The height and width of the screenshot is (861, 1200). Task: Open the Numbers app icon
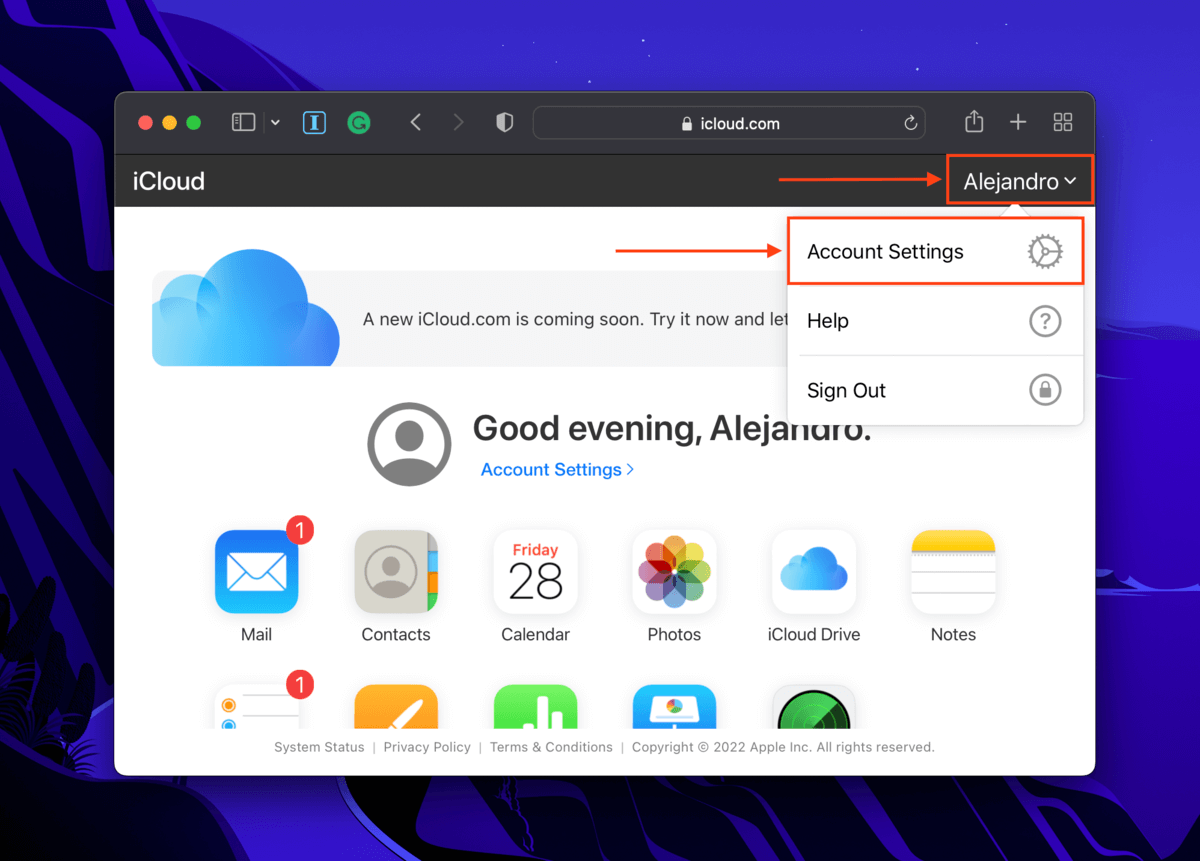coord(535,706)
